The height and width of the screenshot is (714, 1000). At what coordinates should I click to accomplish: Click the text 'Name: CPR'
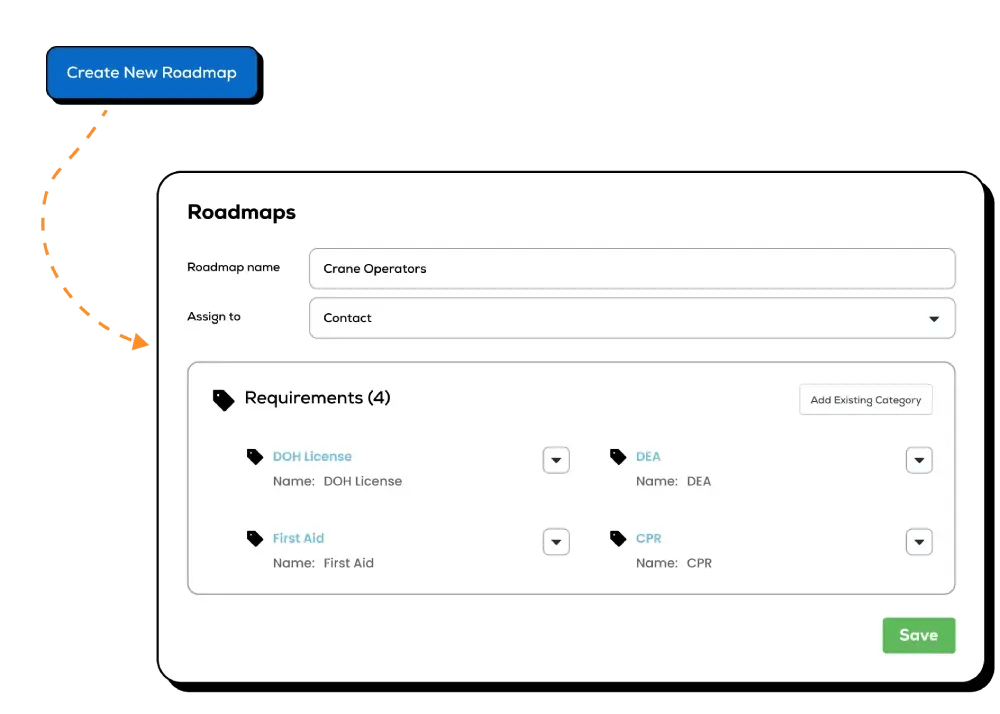(x=674, y=563)
